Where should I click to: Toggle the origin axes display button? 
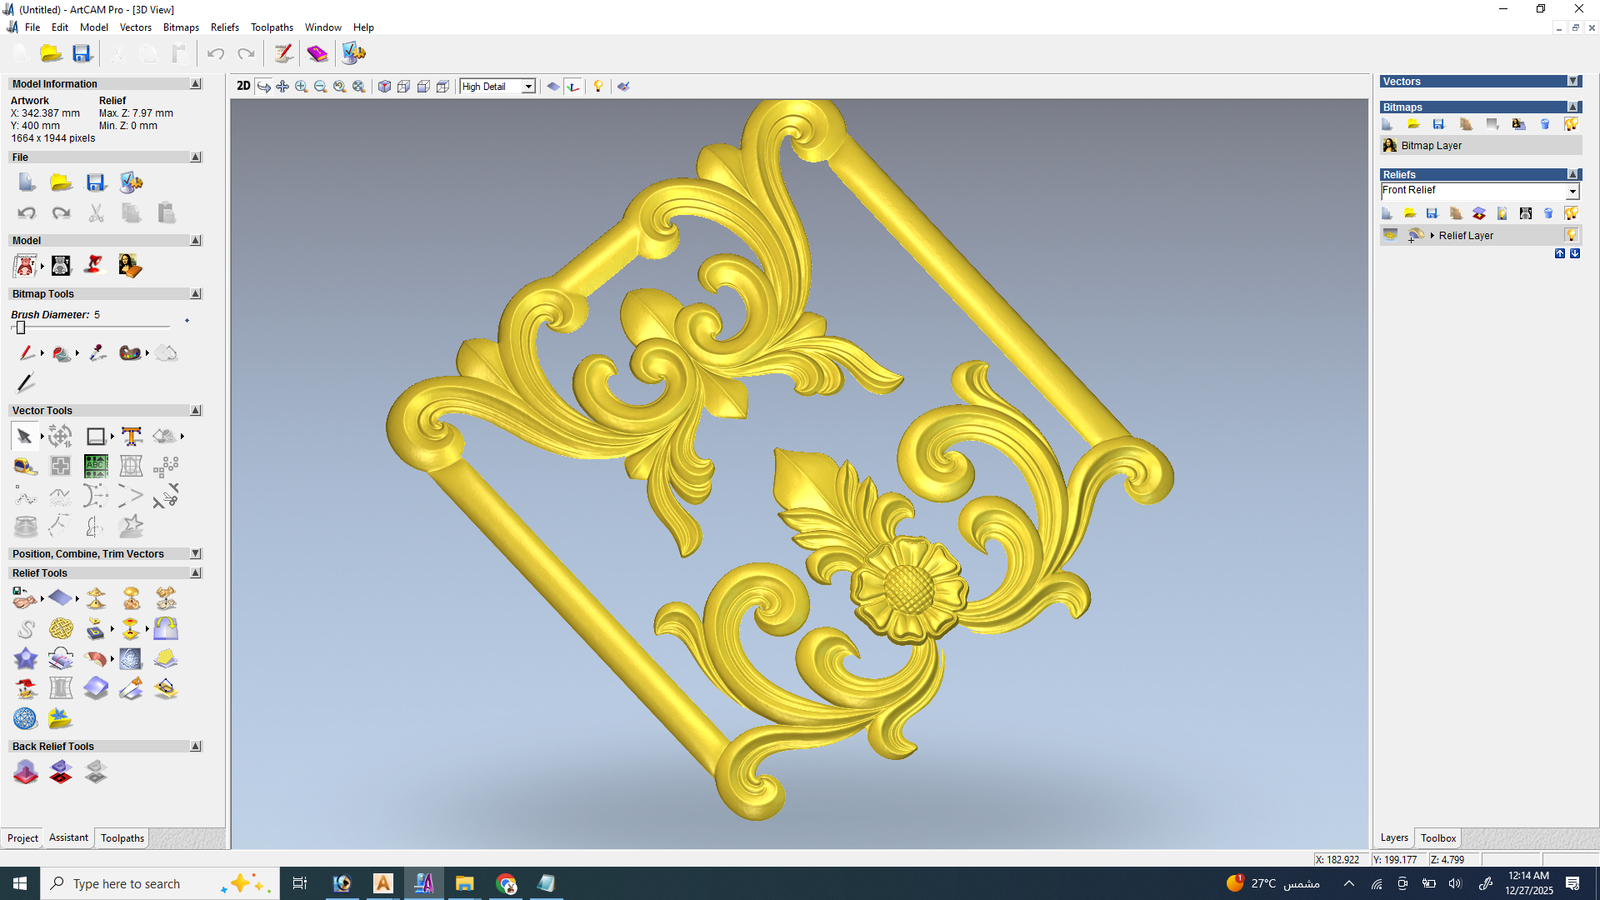[x=573, y=87]
